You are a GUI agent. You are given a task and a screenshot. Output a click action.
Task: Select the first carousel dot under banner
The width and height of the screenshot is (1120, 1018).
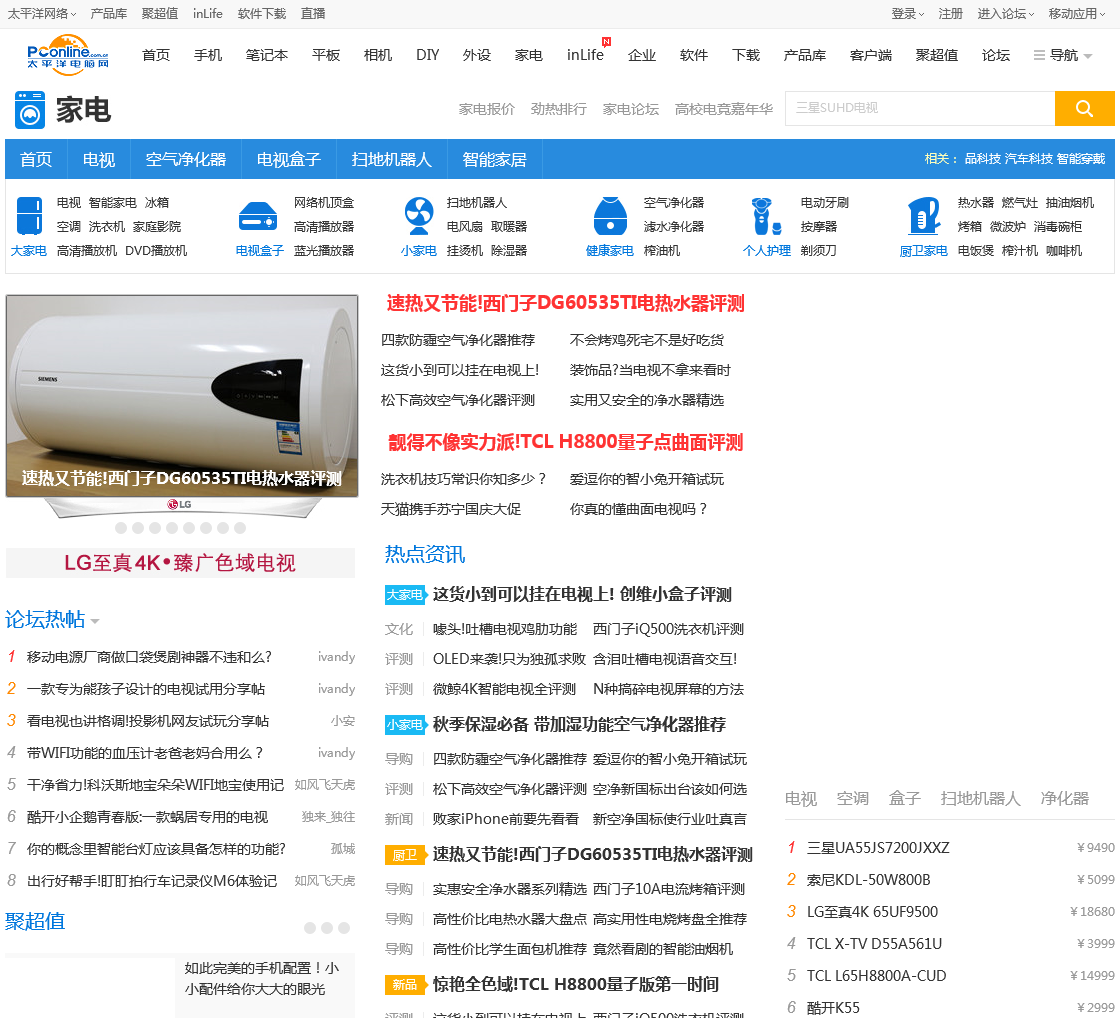click(121, 528)
